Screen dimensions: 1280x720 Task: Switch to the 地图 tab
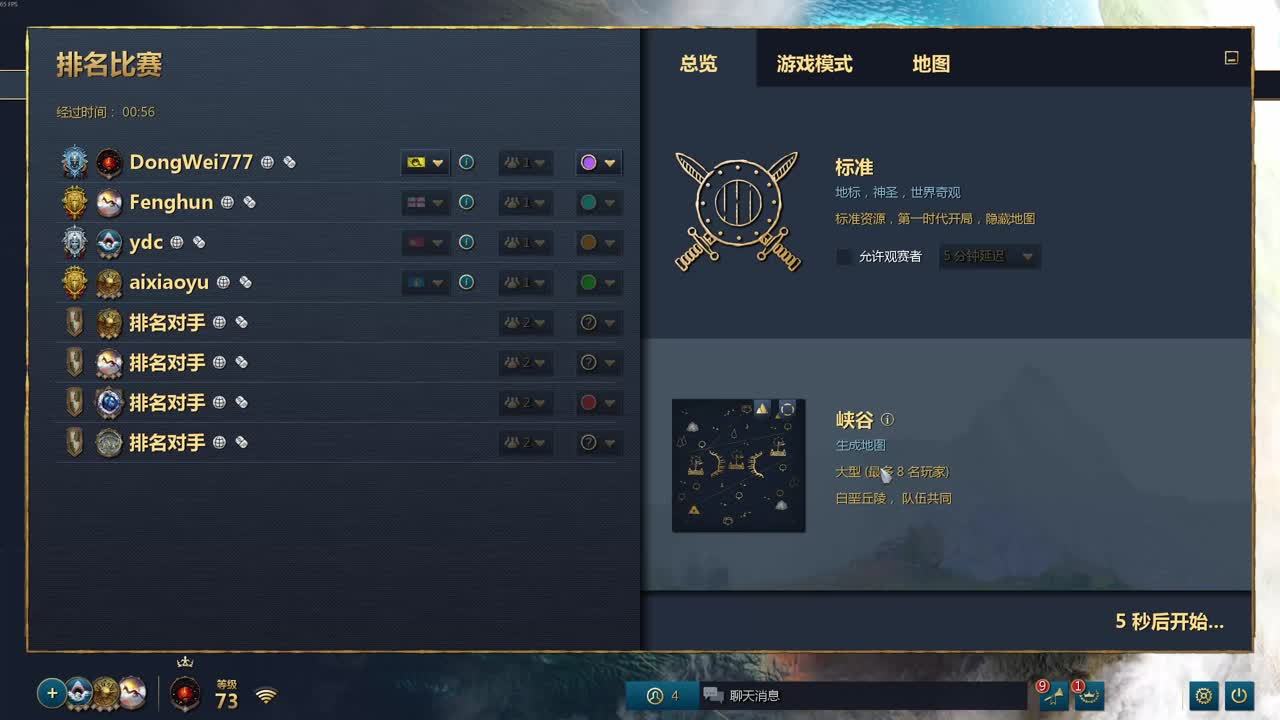[x=931, y=64]
